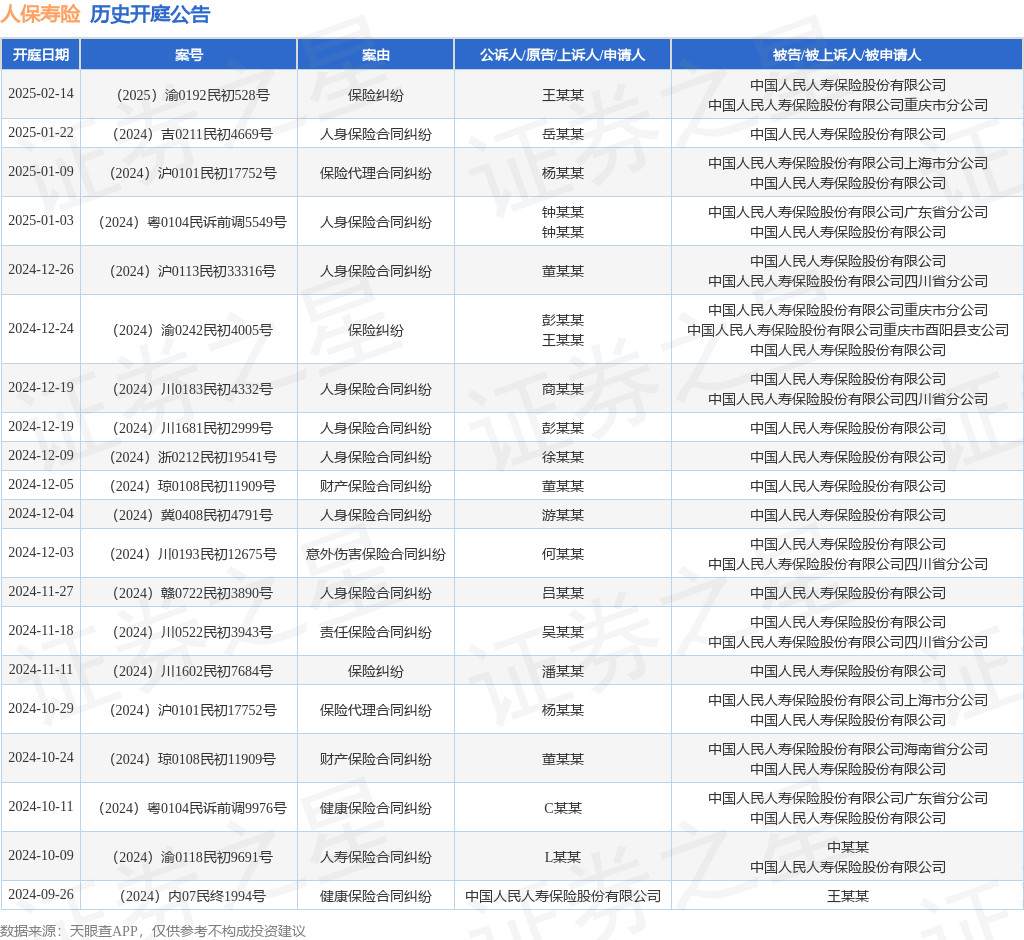Select the date cell 2024-12-09
Image resolution: width=1024 pixels, height=940 pixels.
click(40, 456)
